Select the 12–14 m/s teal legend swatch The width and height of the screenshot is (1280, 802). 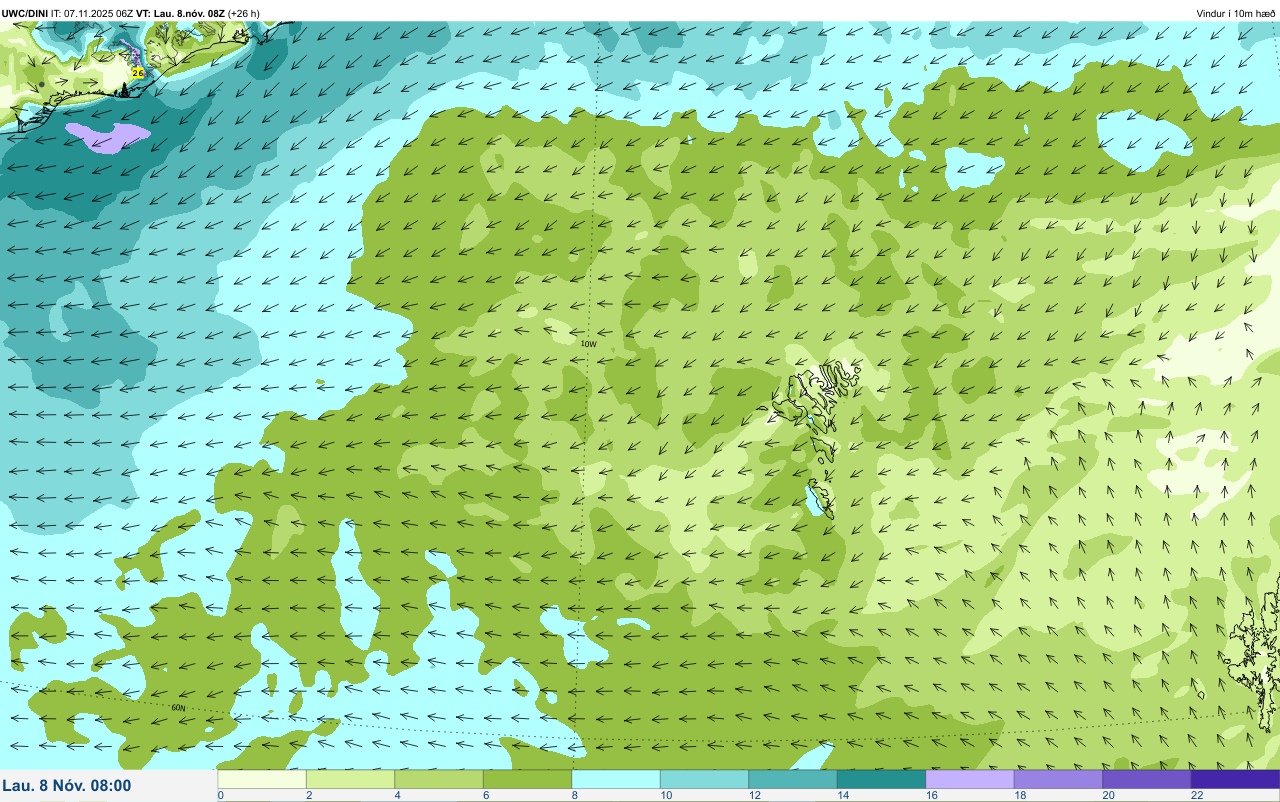(793, 779)
